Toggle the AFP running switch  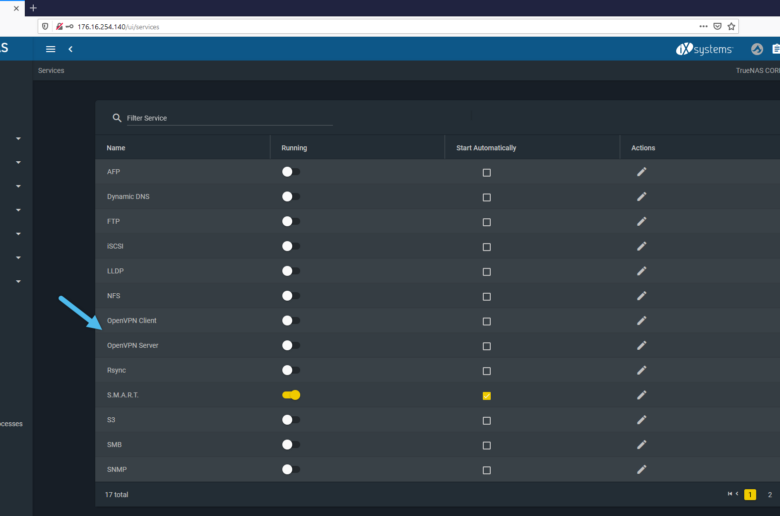[291, 172]
